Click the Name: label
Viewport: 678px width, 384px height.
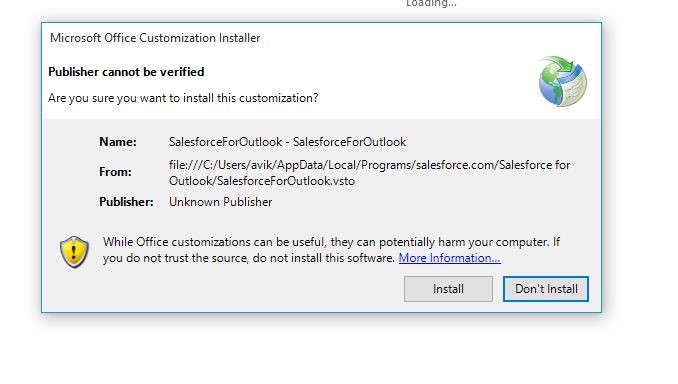pos(118,142)
